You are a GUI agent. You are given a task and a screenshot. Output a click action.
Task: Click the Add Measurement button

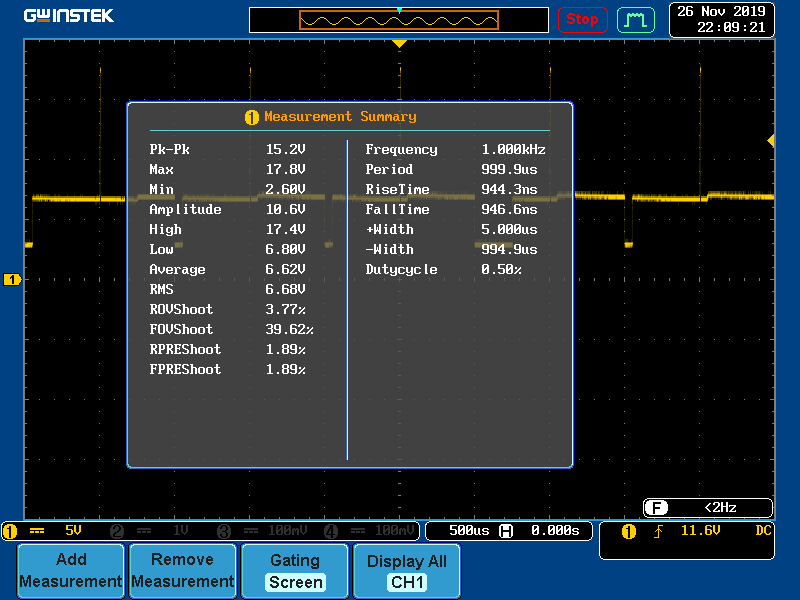(x=71, y=570)
